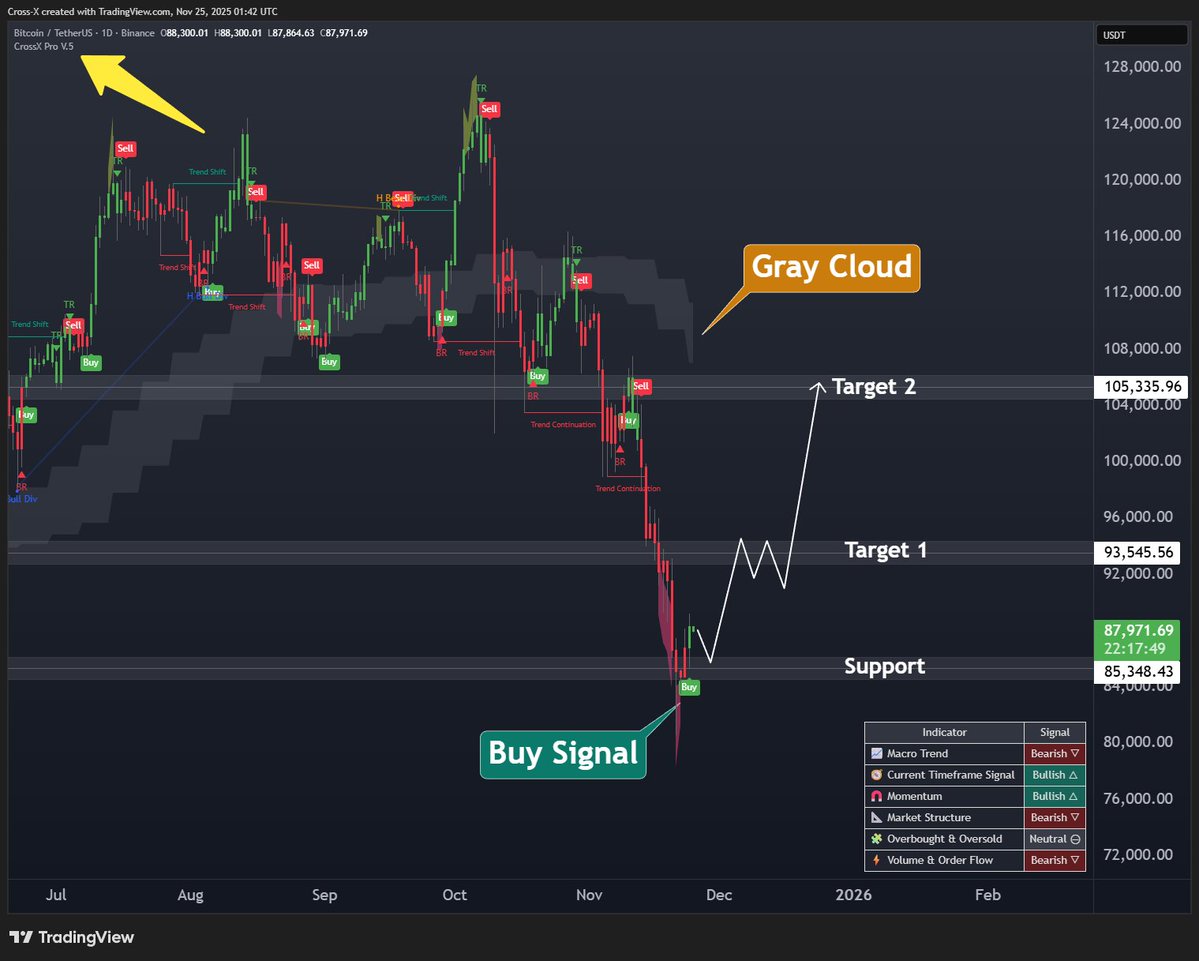
Task: Select the 85,348.43 price label
Action: [x=1138, y=672]
